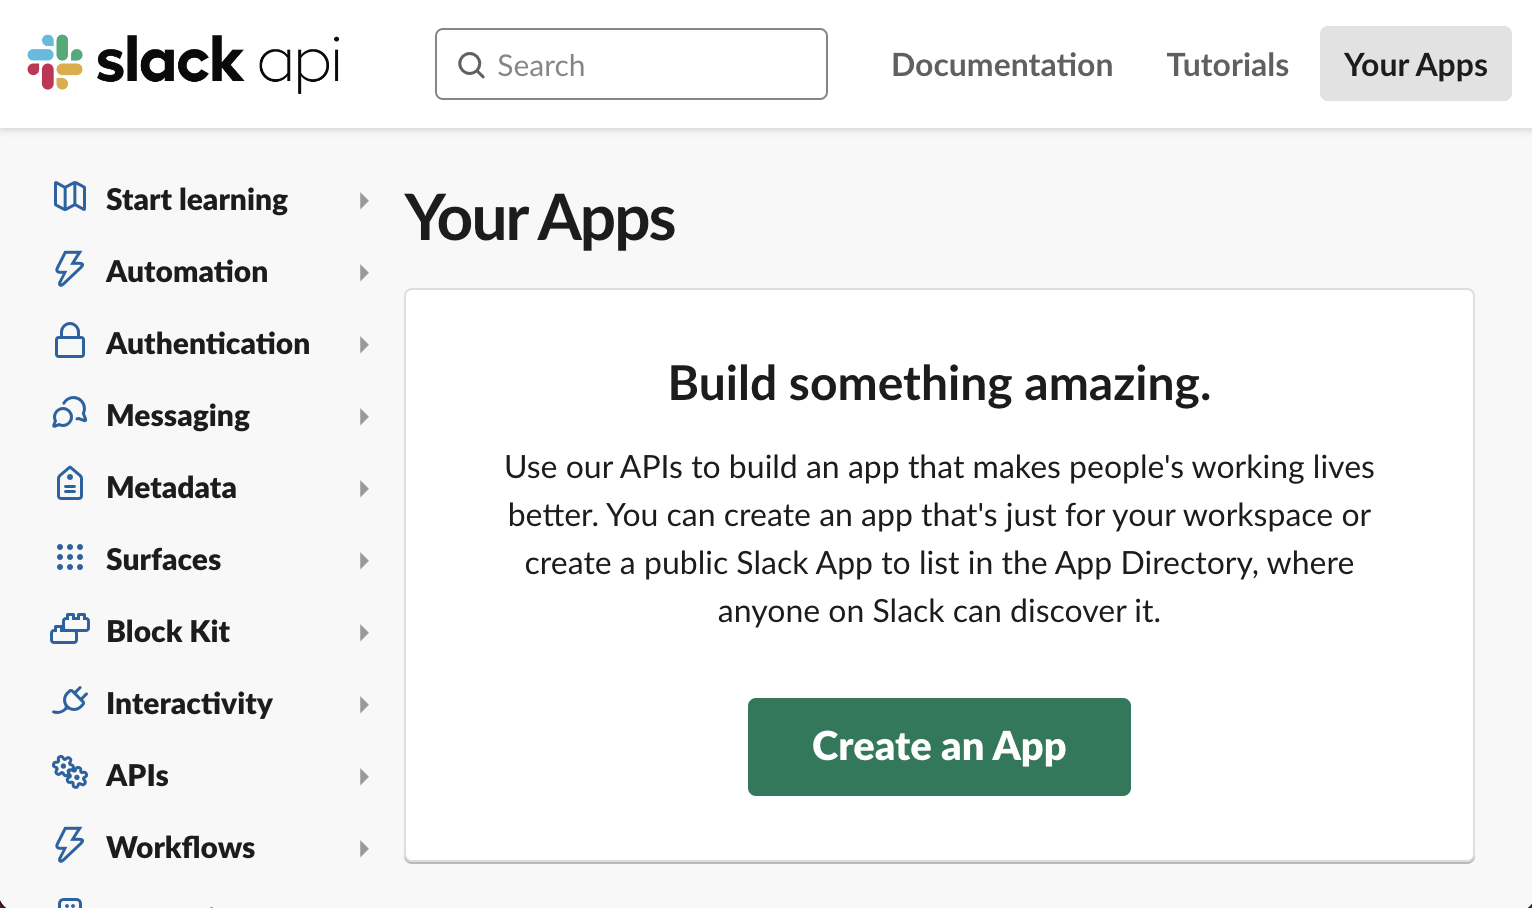Click the APIs gears icon
Image resolution: width=1532 pixels, height=908 pixels.
tap(70, 772)
